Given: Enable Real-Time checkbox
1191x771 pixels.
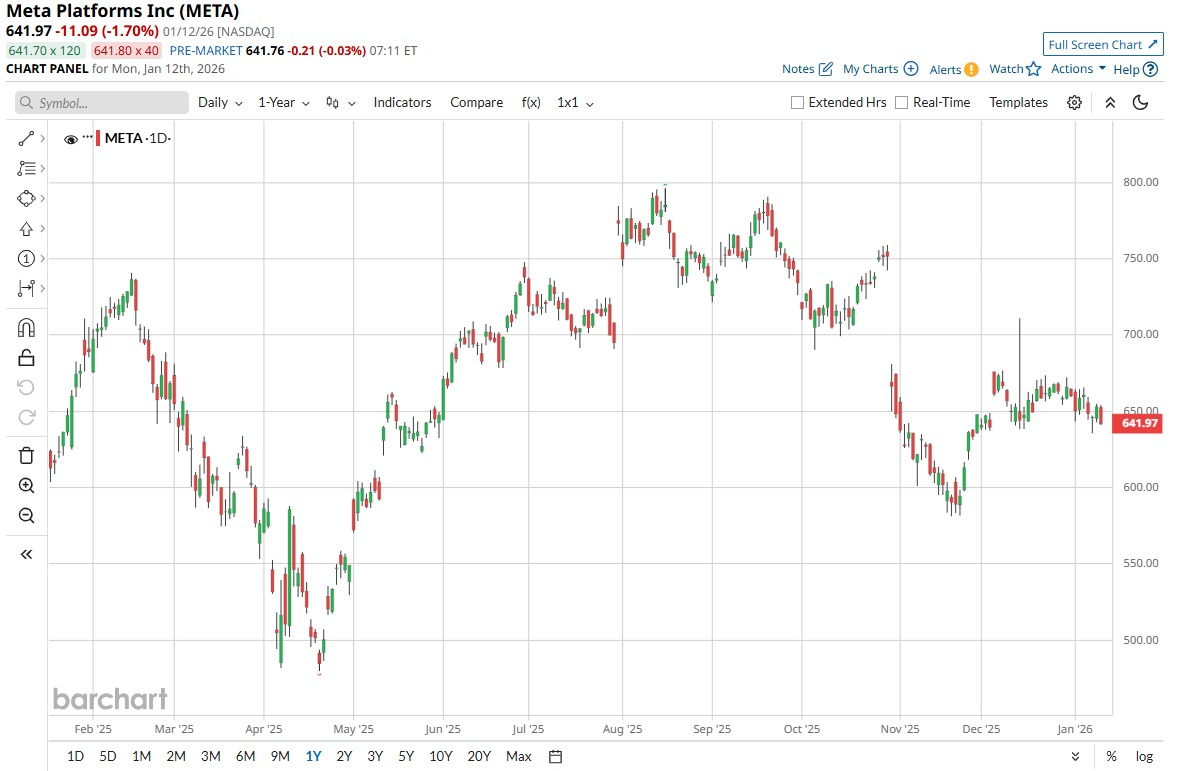Looking at the screenshot, I should pos(902,103).
